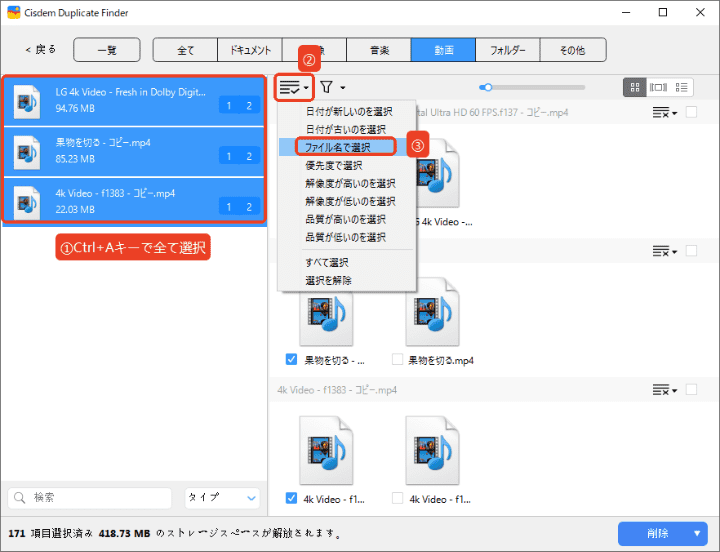The width and height of the screenshot is (720, 552).
Task: Click the search magnifier icon
Action: pos(21,497)
